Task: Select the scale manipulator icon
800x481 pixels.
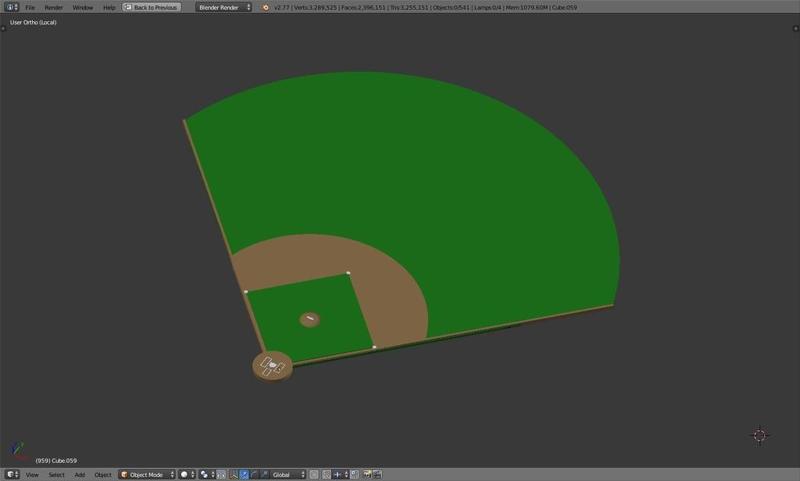Action: (264, 474)
